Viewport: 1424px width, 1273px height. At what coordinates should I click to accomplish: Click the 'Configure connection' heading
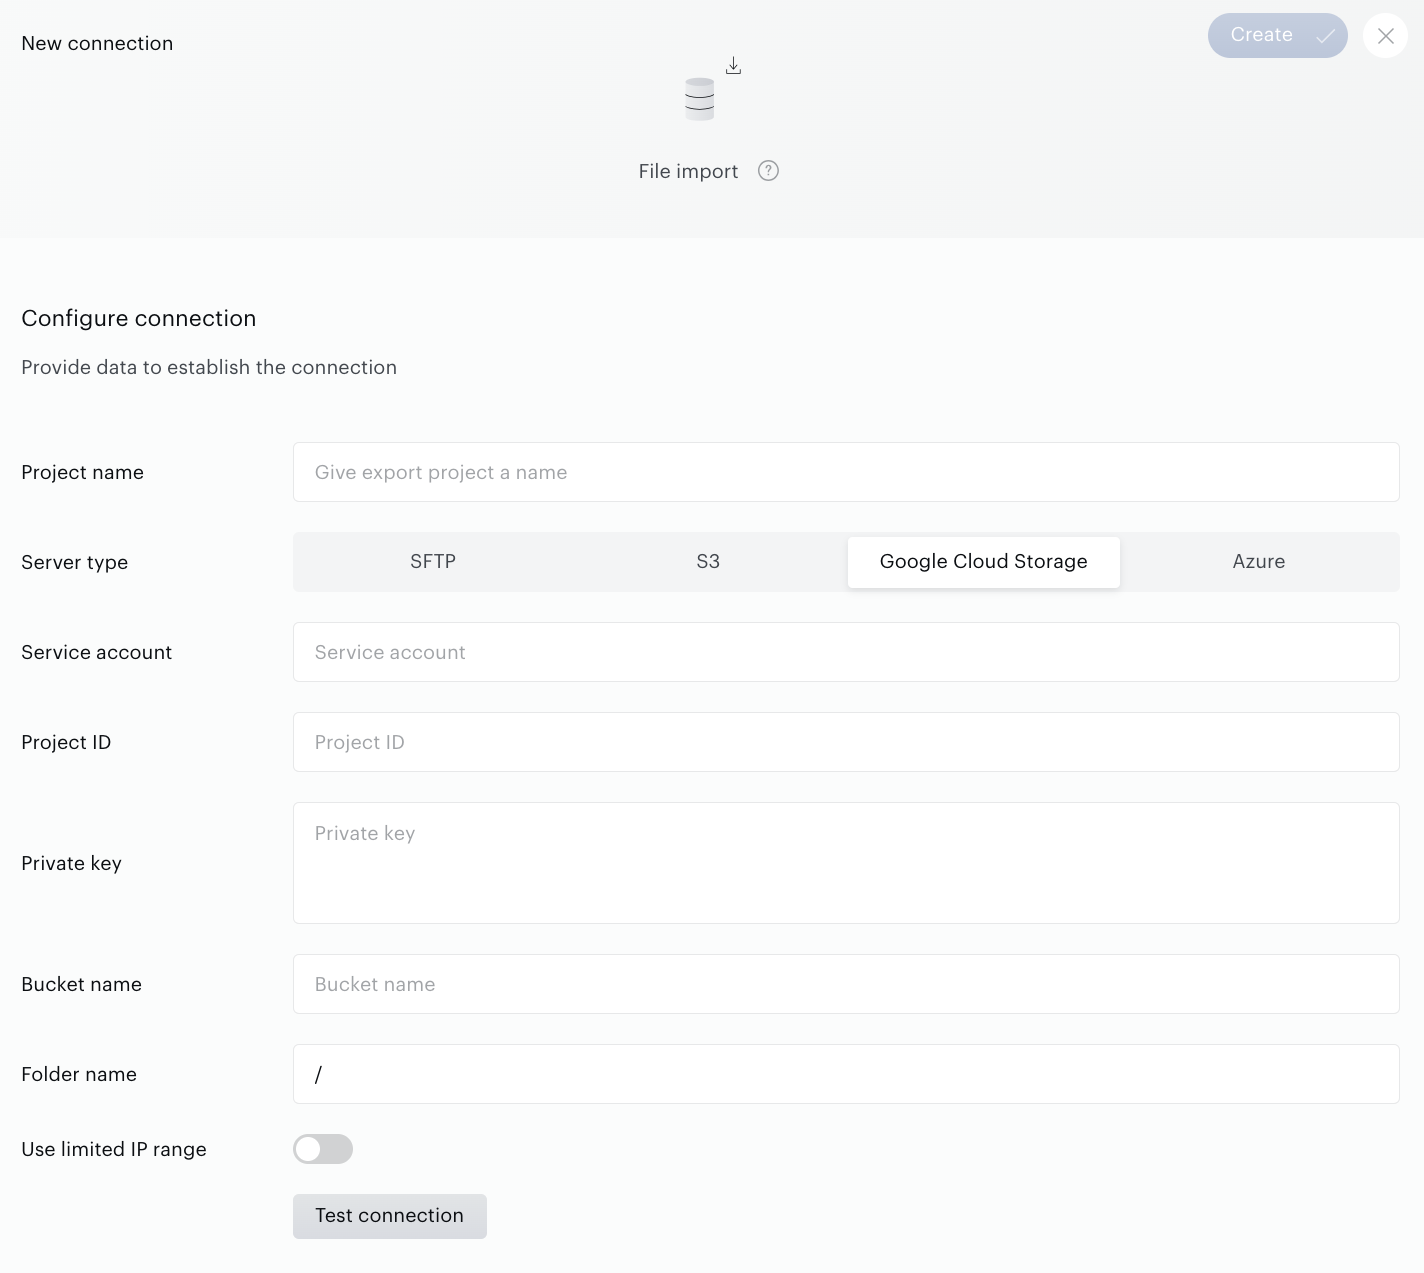coord(139,318)
